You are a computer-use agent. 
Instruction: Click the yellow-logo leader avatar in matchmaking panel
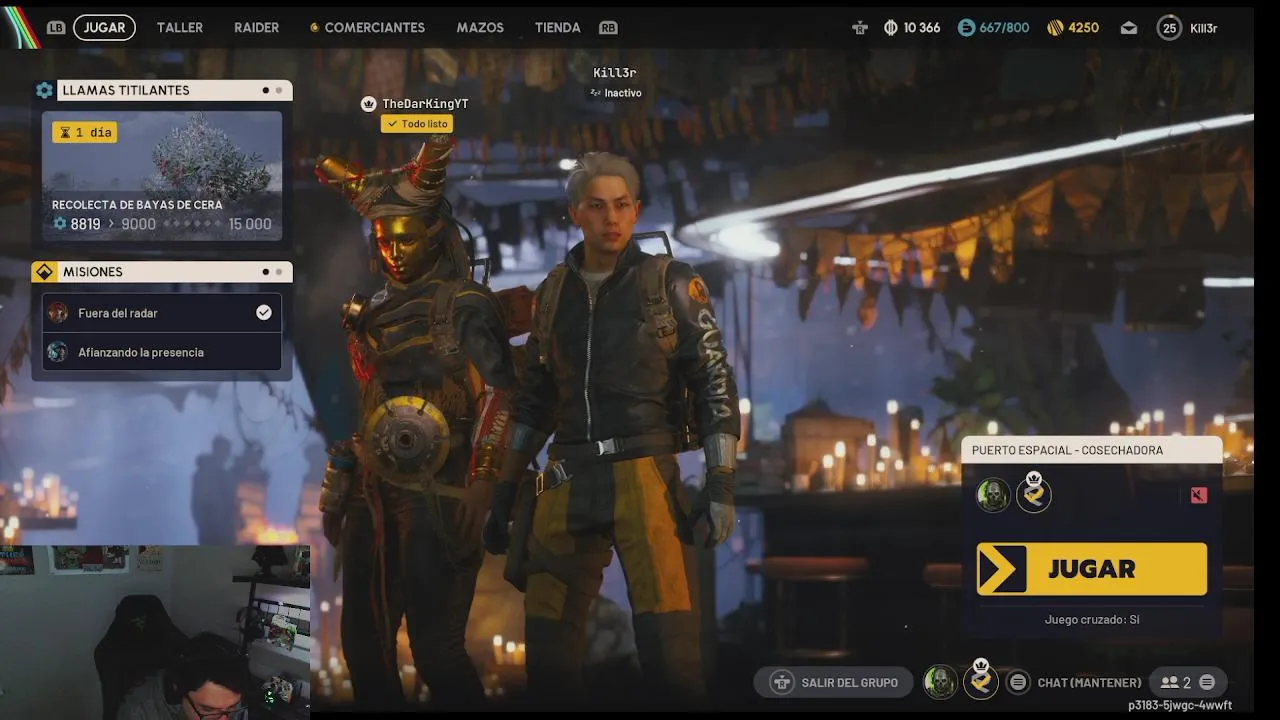1034,493
